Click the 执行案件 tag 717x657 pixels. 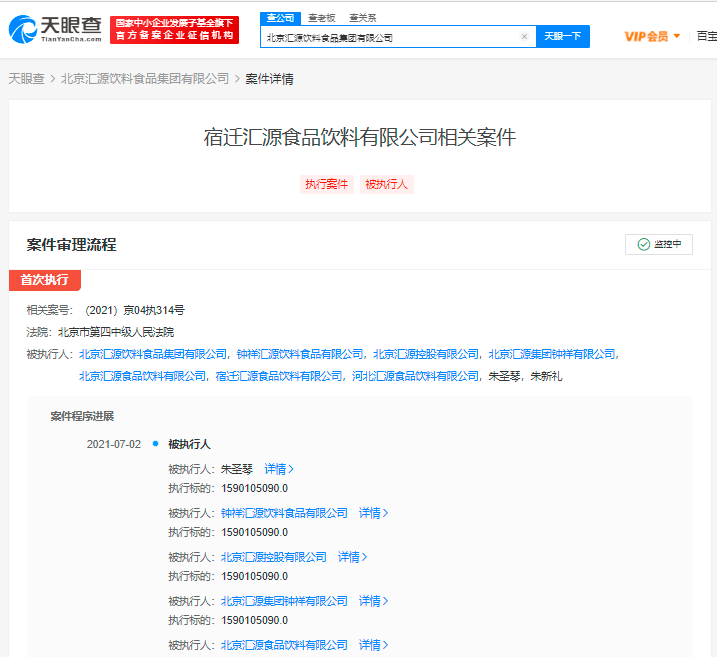pyautogui.click(x=327, y=184)
